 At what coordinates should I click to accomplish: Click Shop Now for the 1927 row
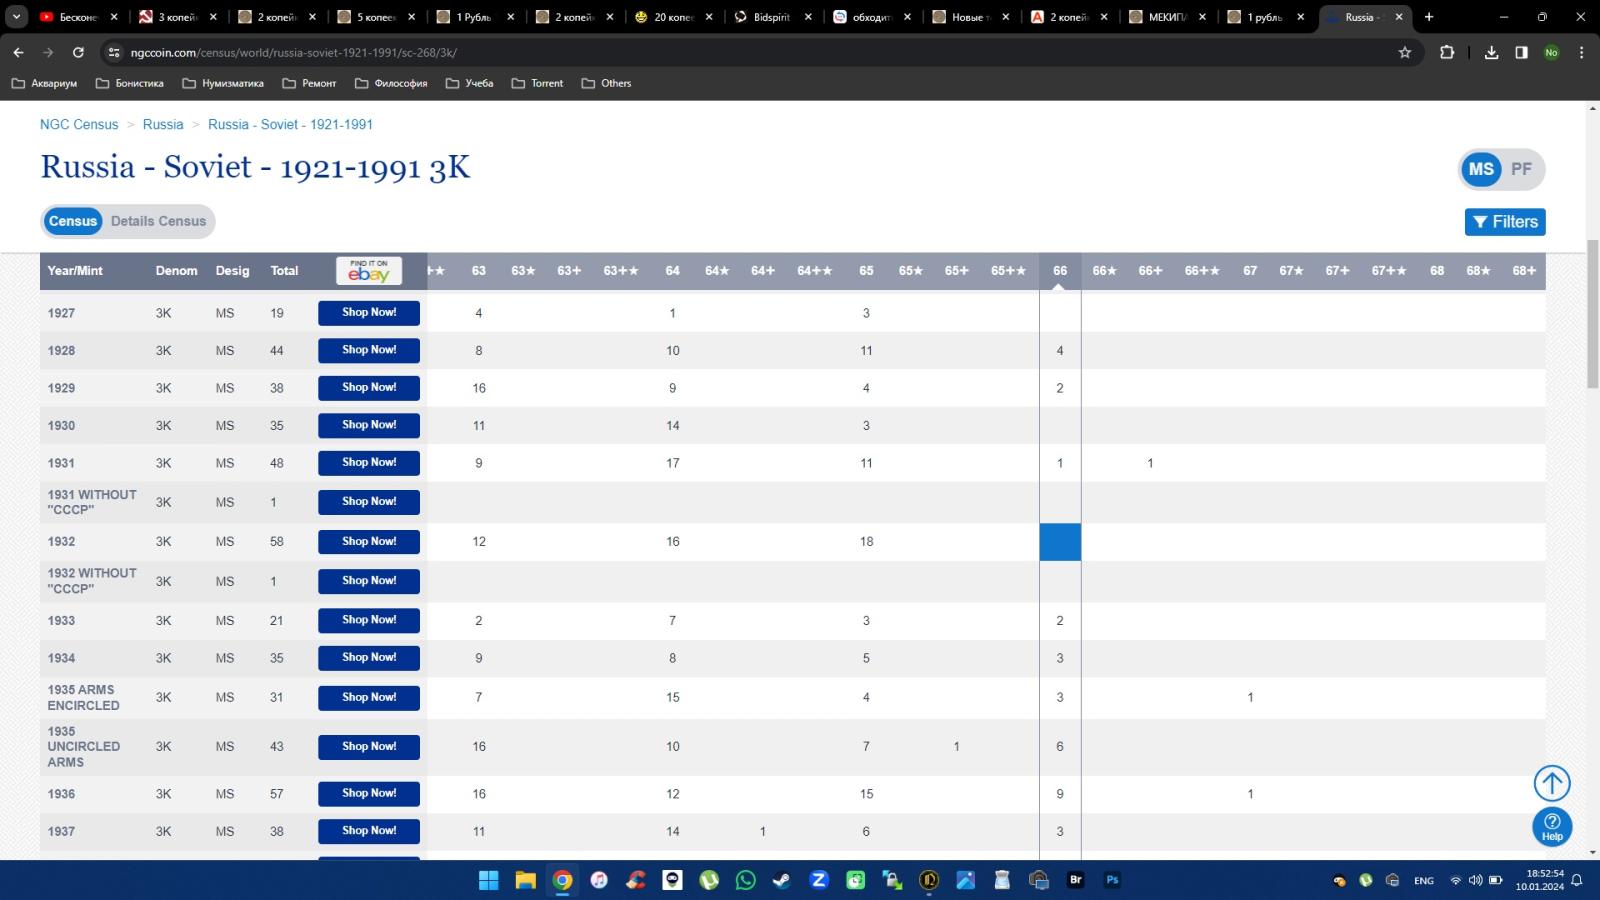[x=369, y=313]
